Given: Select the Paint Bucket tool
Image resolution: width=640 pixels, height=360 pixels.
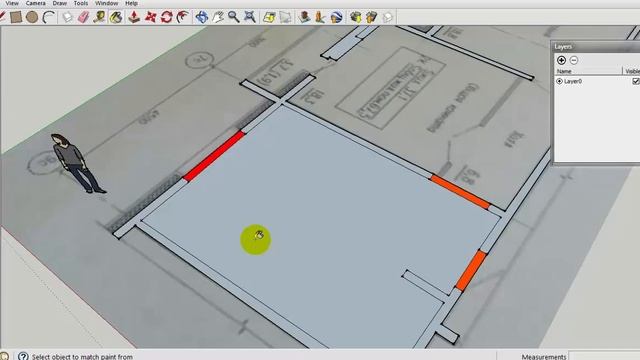Looking at the screenshot, I should tap(116, 17).
